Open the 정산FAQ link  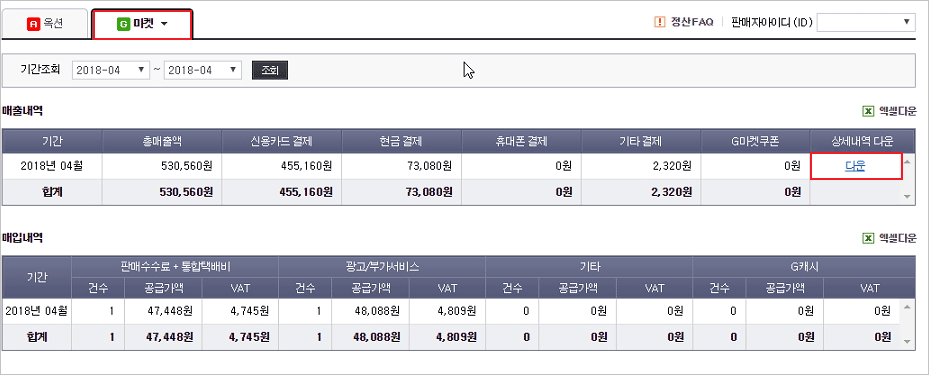(x=691, y=23)
